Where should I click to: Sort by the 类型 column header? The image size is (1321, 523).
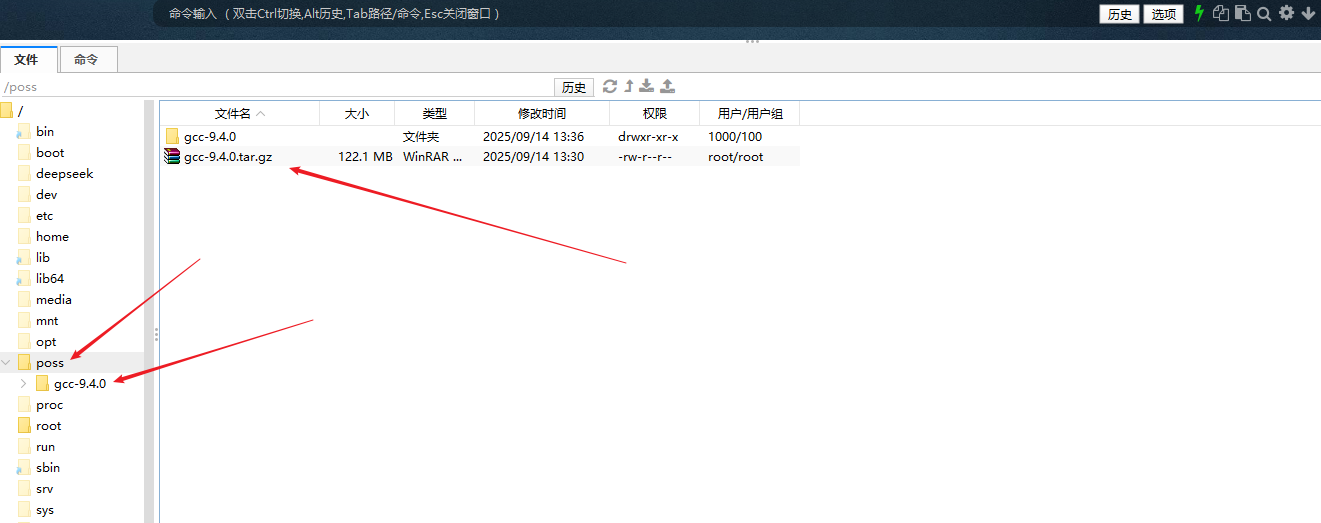[x=435, y=114]
